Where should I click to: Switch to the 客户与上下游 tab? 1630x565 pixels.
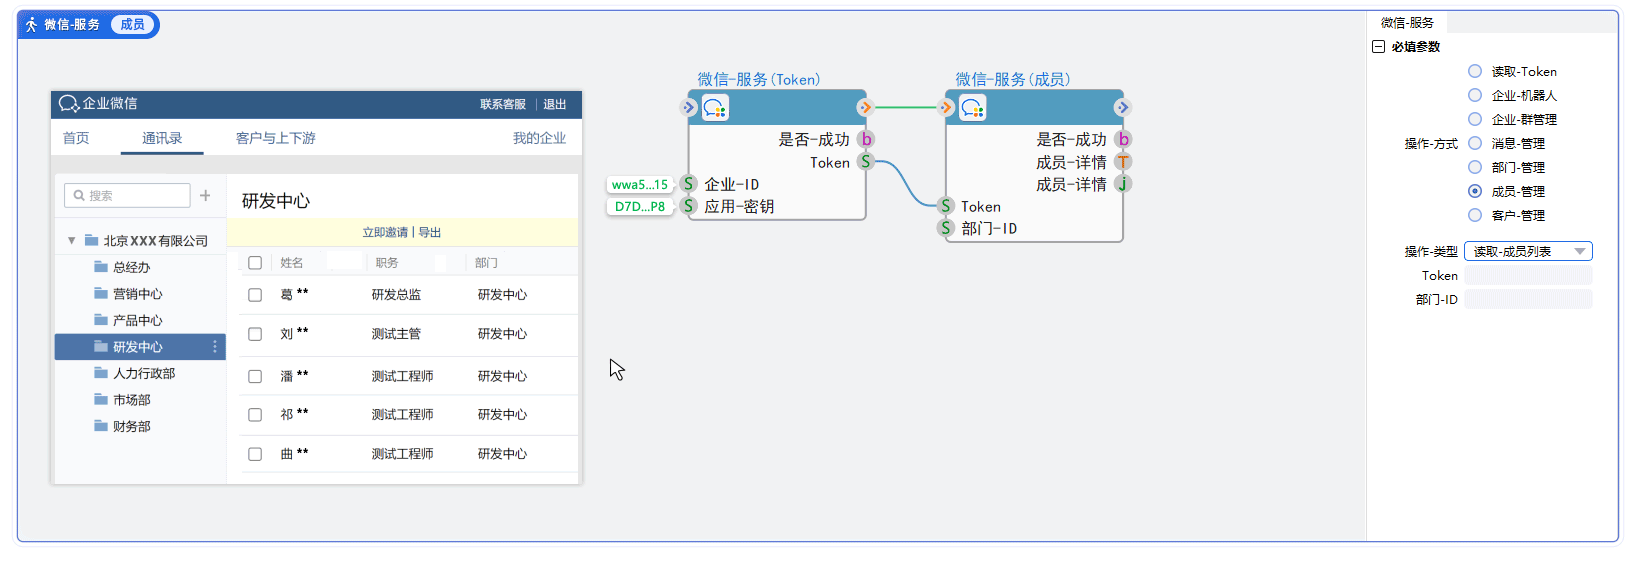pos(275,138)
